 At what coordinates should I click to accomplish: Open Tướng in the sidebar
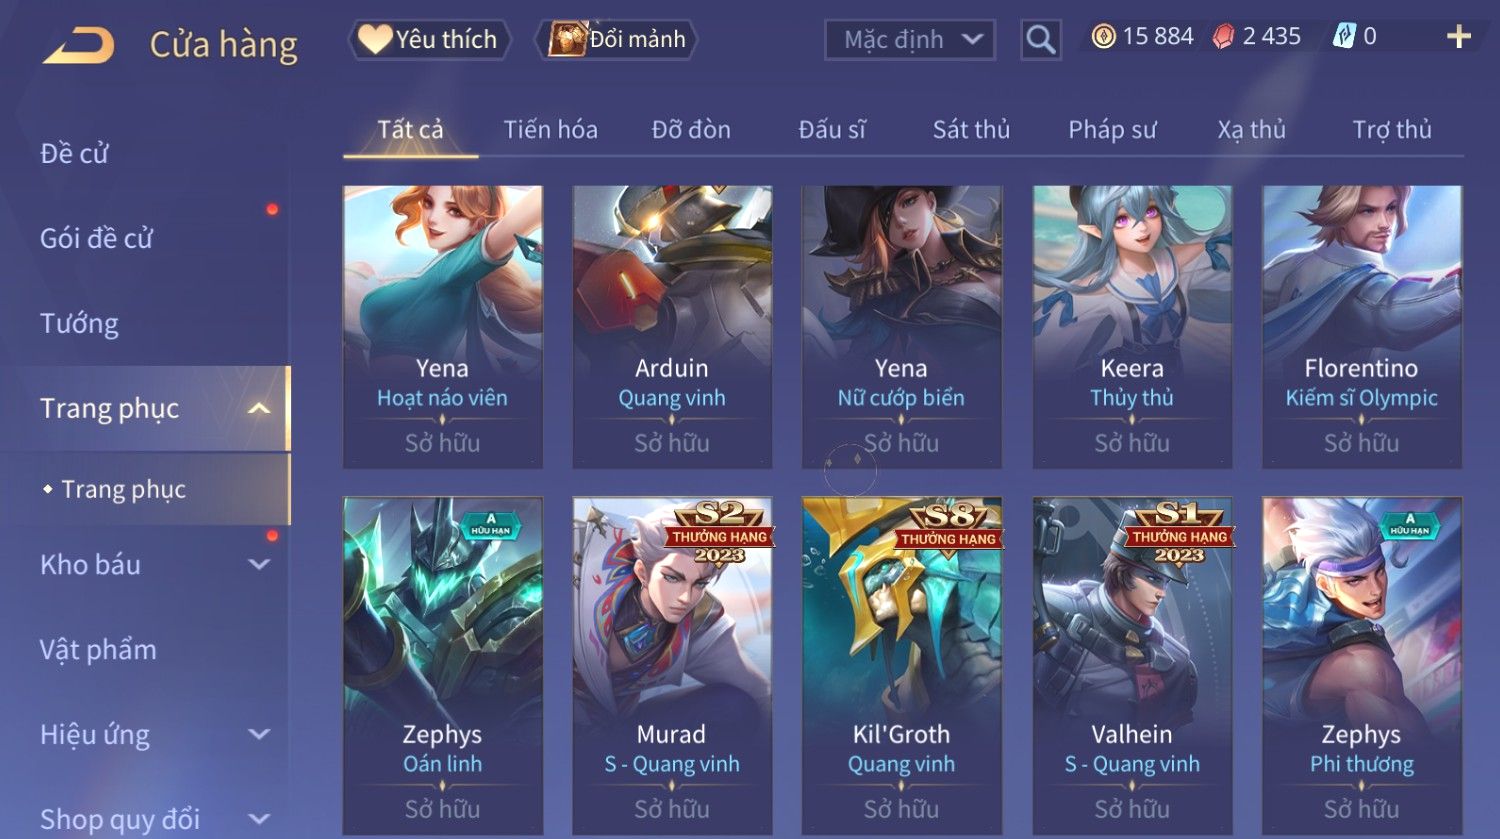click(79, 323)
